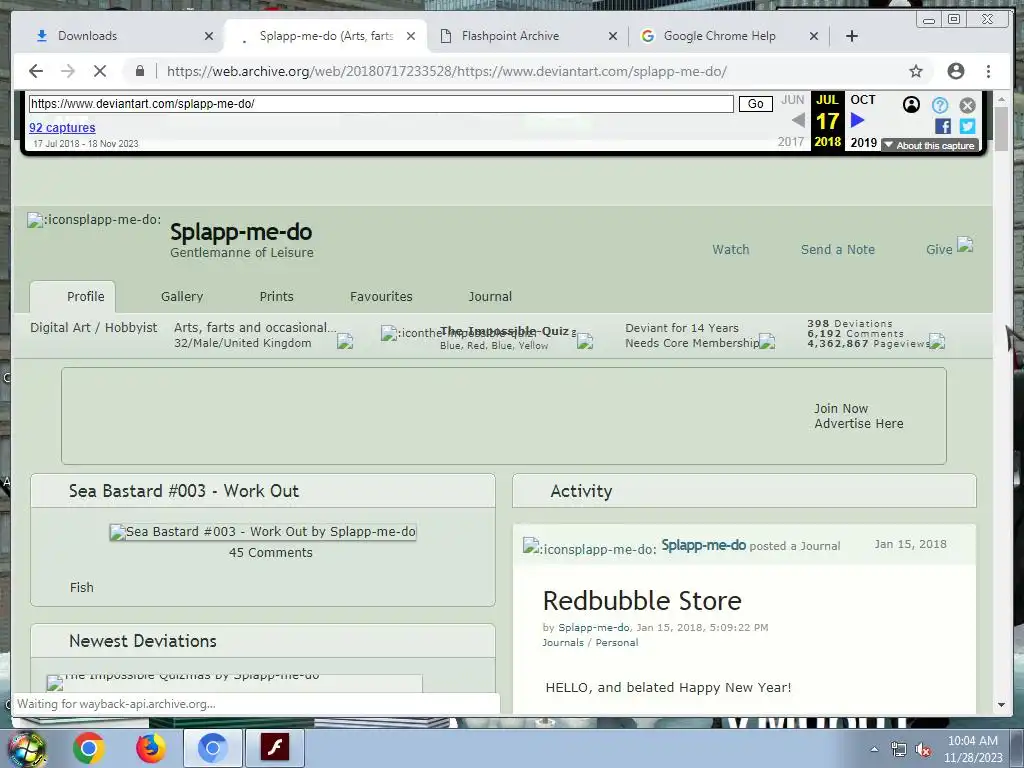Open the Gallery tab
Screen dimensions: 1024x768
point(182,296)
